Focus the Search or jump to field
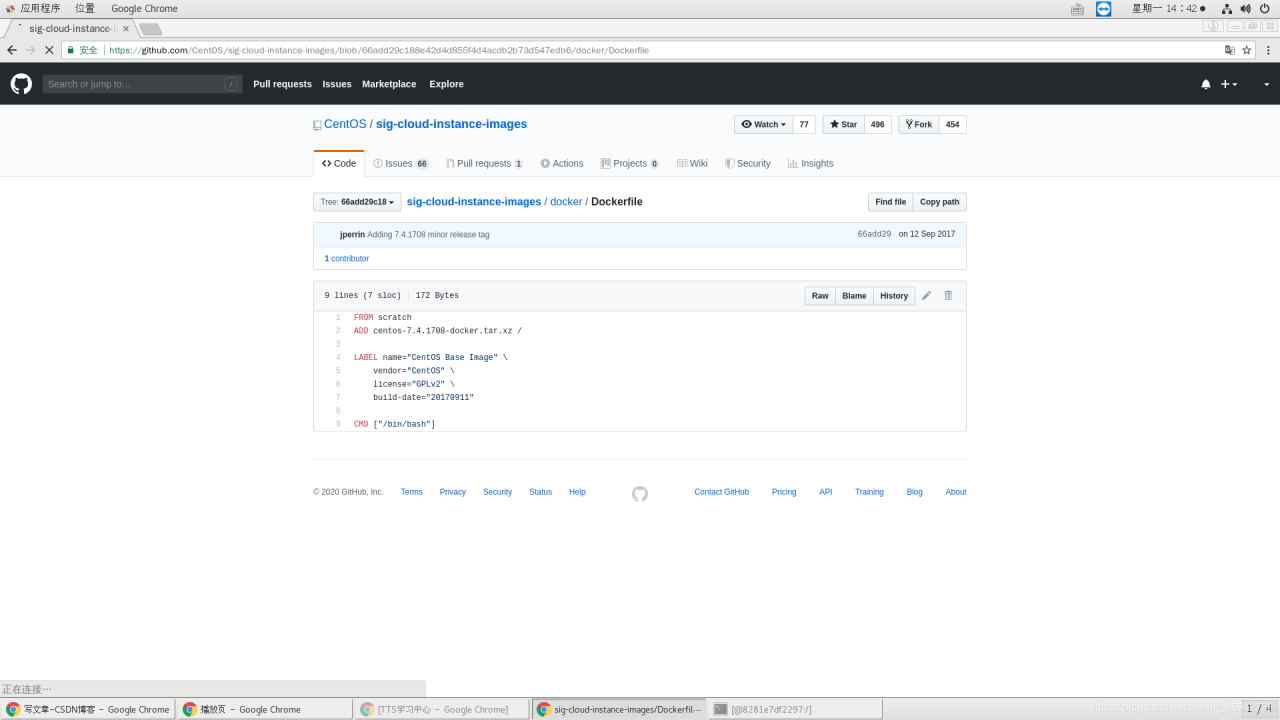 point(142,84)
